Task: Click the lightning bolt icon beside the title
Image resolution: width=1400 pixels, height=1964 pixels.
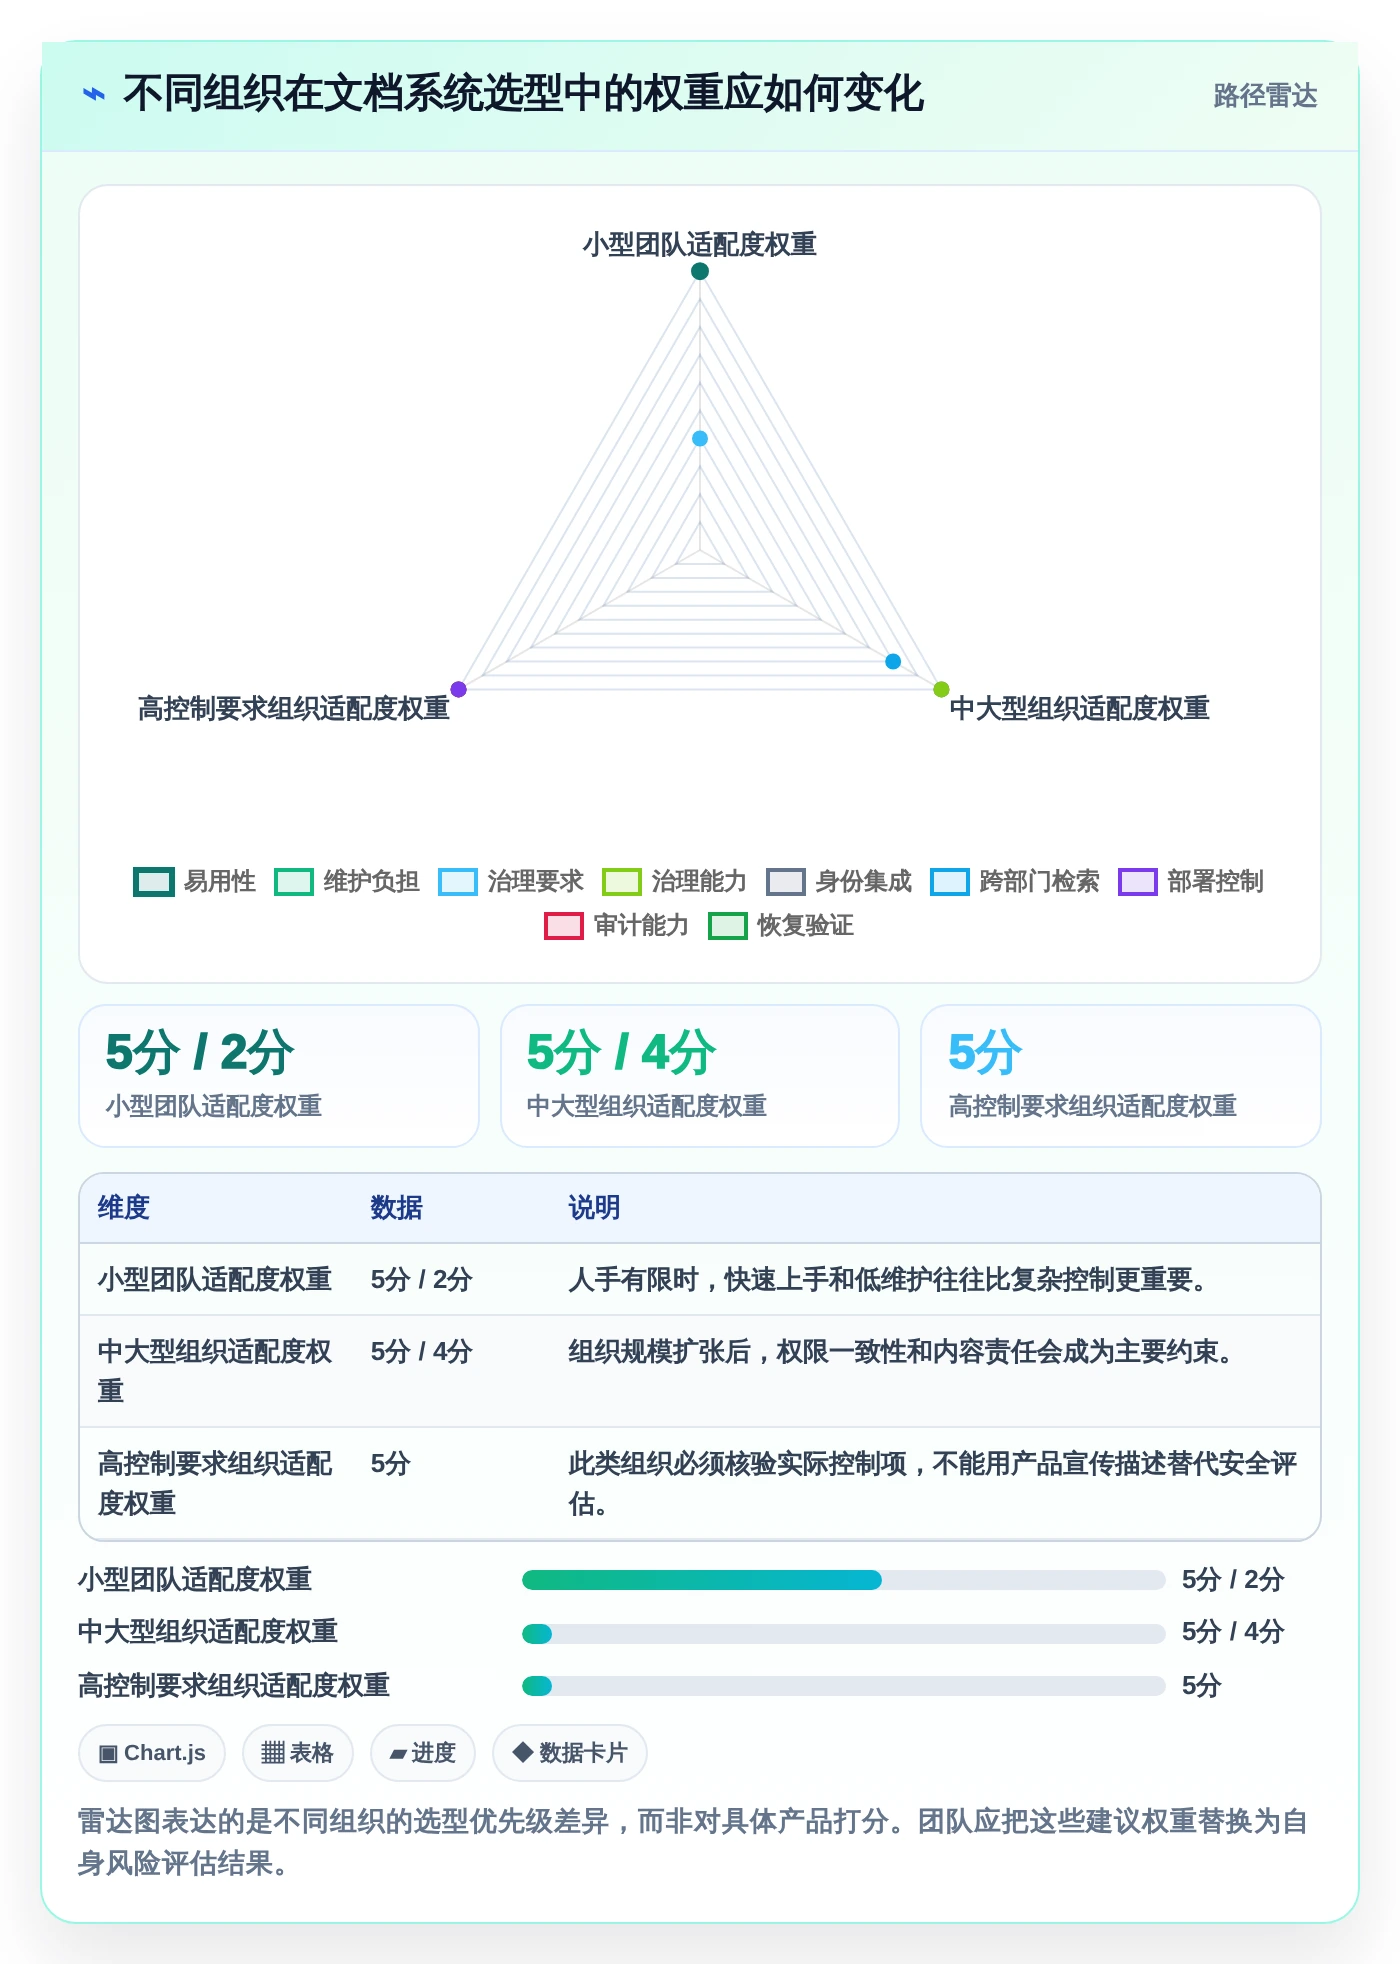Action: point(94,95)
